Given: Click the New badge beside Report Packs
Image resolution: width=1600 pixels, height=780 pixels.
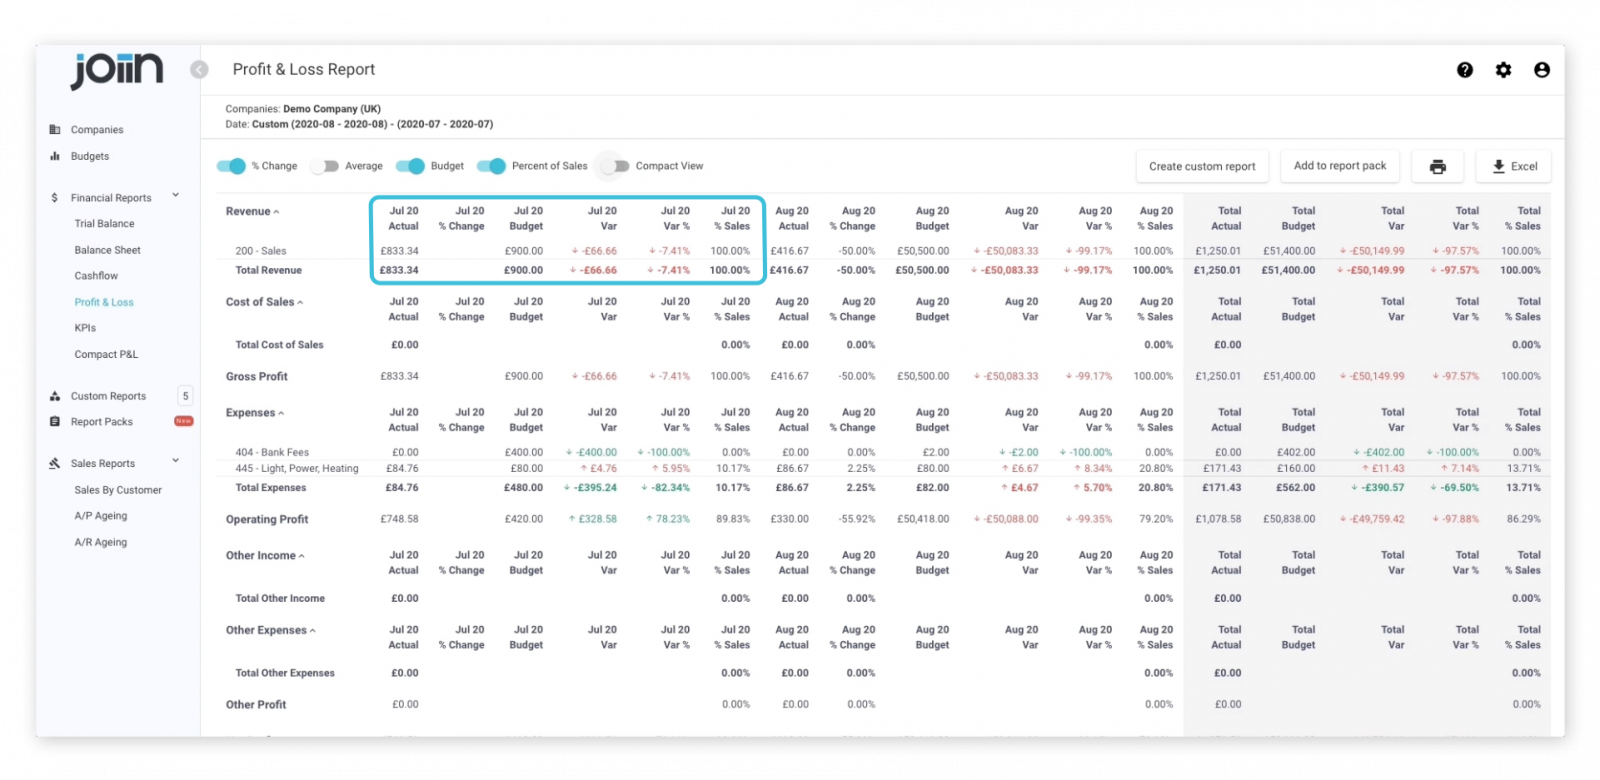Looking at the screenshot, I should [184, 421].
